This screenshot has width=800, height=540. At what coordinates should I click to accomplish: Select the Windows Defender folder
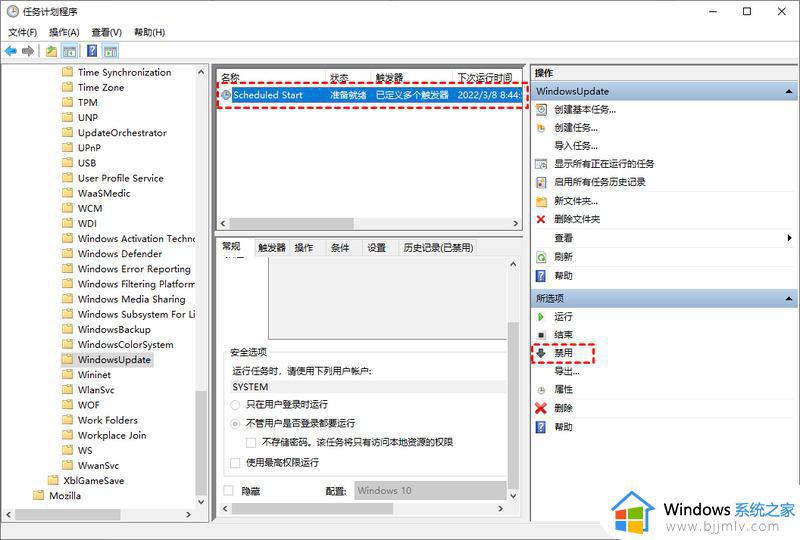(x=119, y=254)
